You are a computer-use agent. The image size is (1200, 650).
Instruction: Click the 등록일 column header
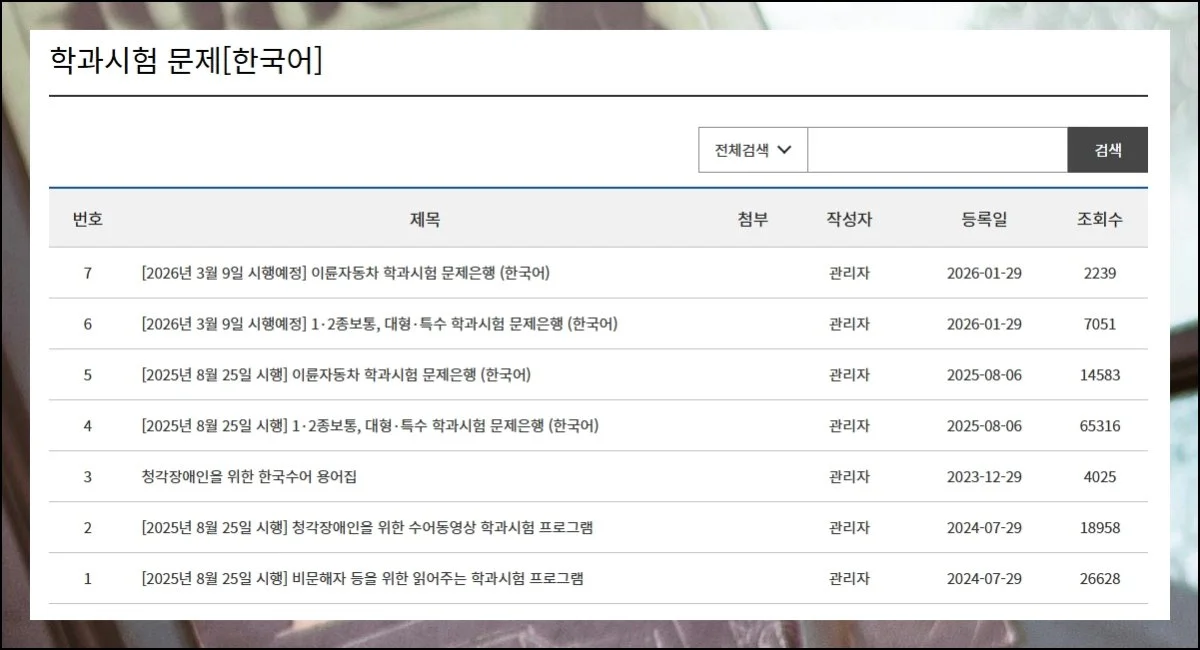tap(984, 219)
